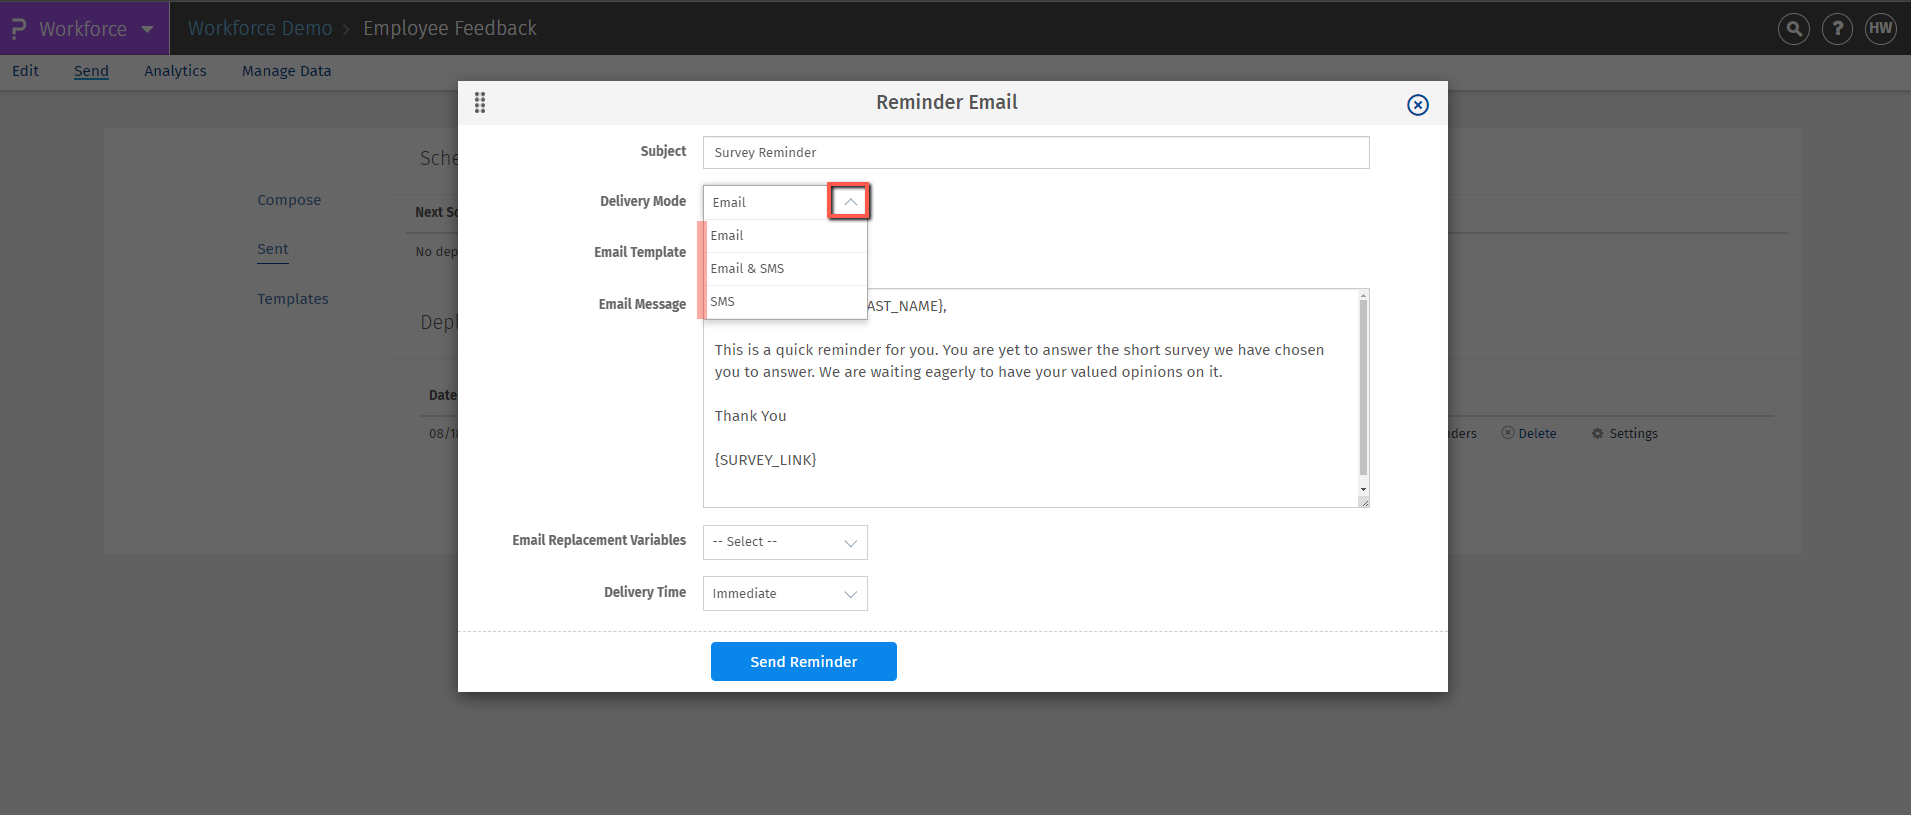Open the Templates sidebar link
The image size is (1911, 815).
click(292, 299)
